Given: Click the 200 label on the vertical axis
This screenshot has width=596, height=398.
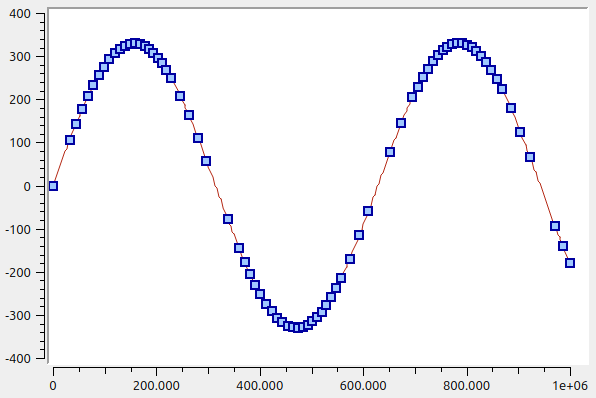Looking at the screenshot, I should pyautogui.click(x=19, y=100).
